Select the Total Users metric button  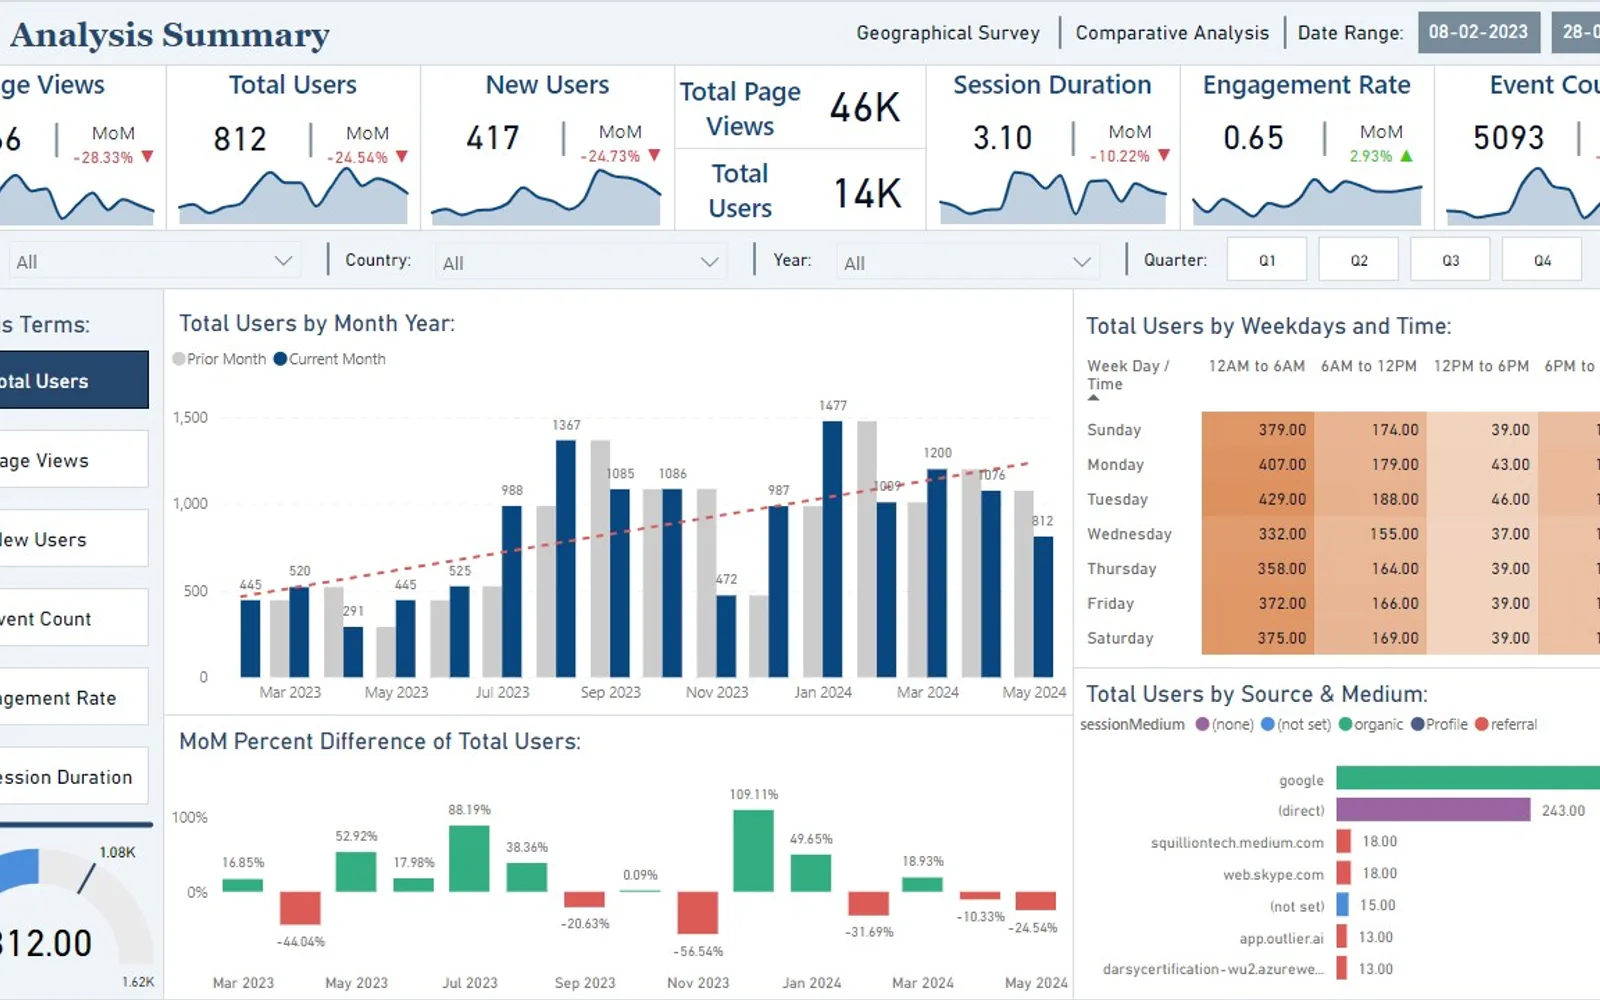coord(74,380)
